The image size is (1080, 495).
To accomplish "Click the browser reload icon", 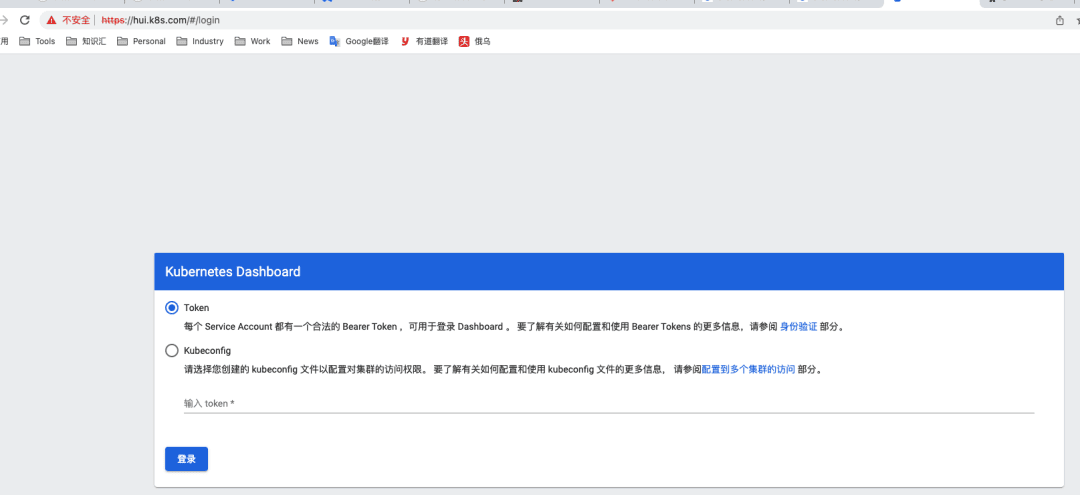I will pyautogui.click(x=25, y=20).
